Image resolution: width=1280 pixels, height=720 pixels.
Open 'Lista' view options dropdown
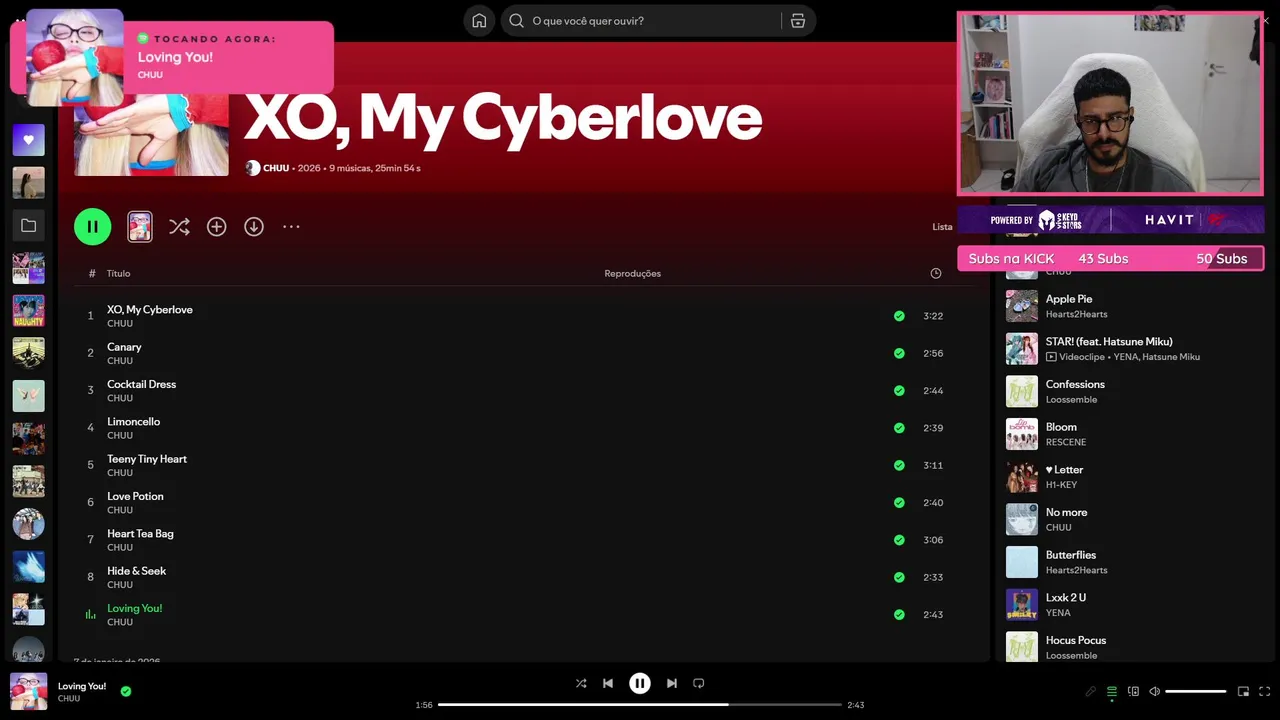(x=943, y=227)
